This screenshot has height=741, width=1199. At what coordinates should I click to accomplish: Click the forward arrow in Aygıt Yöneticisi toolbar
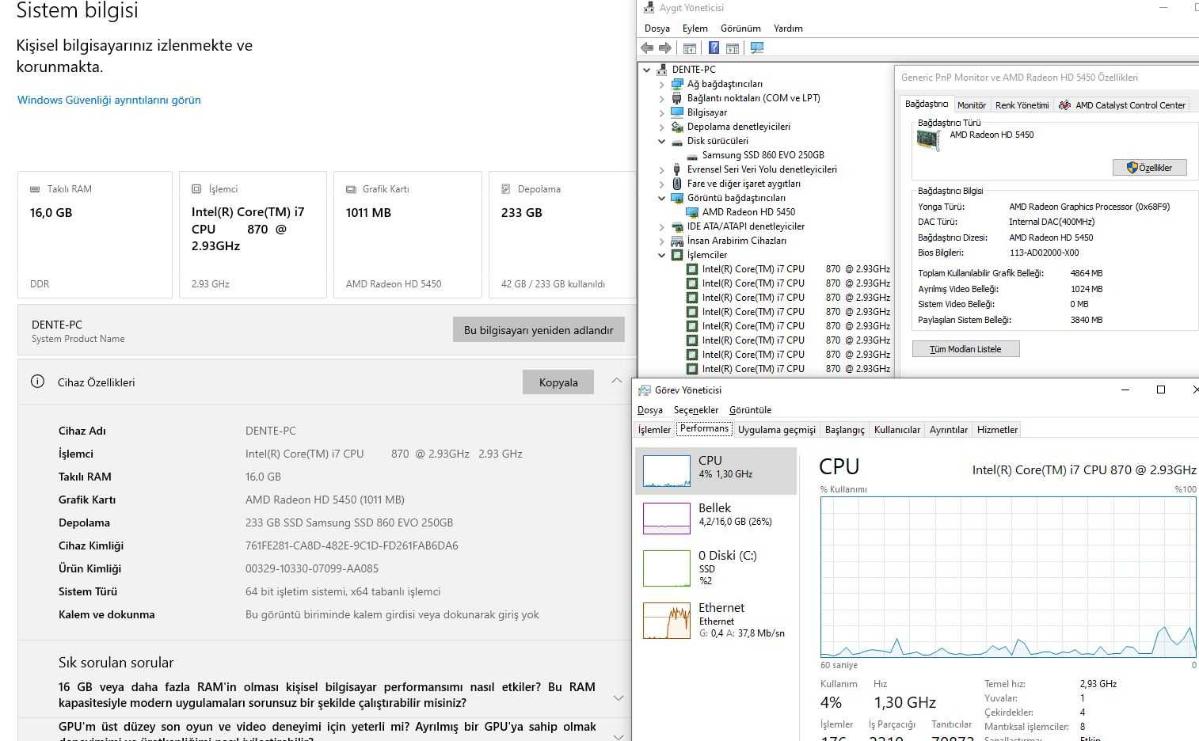665,48
